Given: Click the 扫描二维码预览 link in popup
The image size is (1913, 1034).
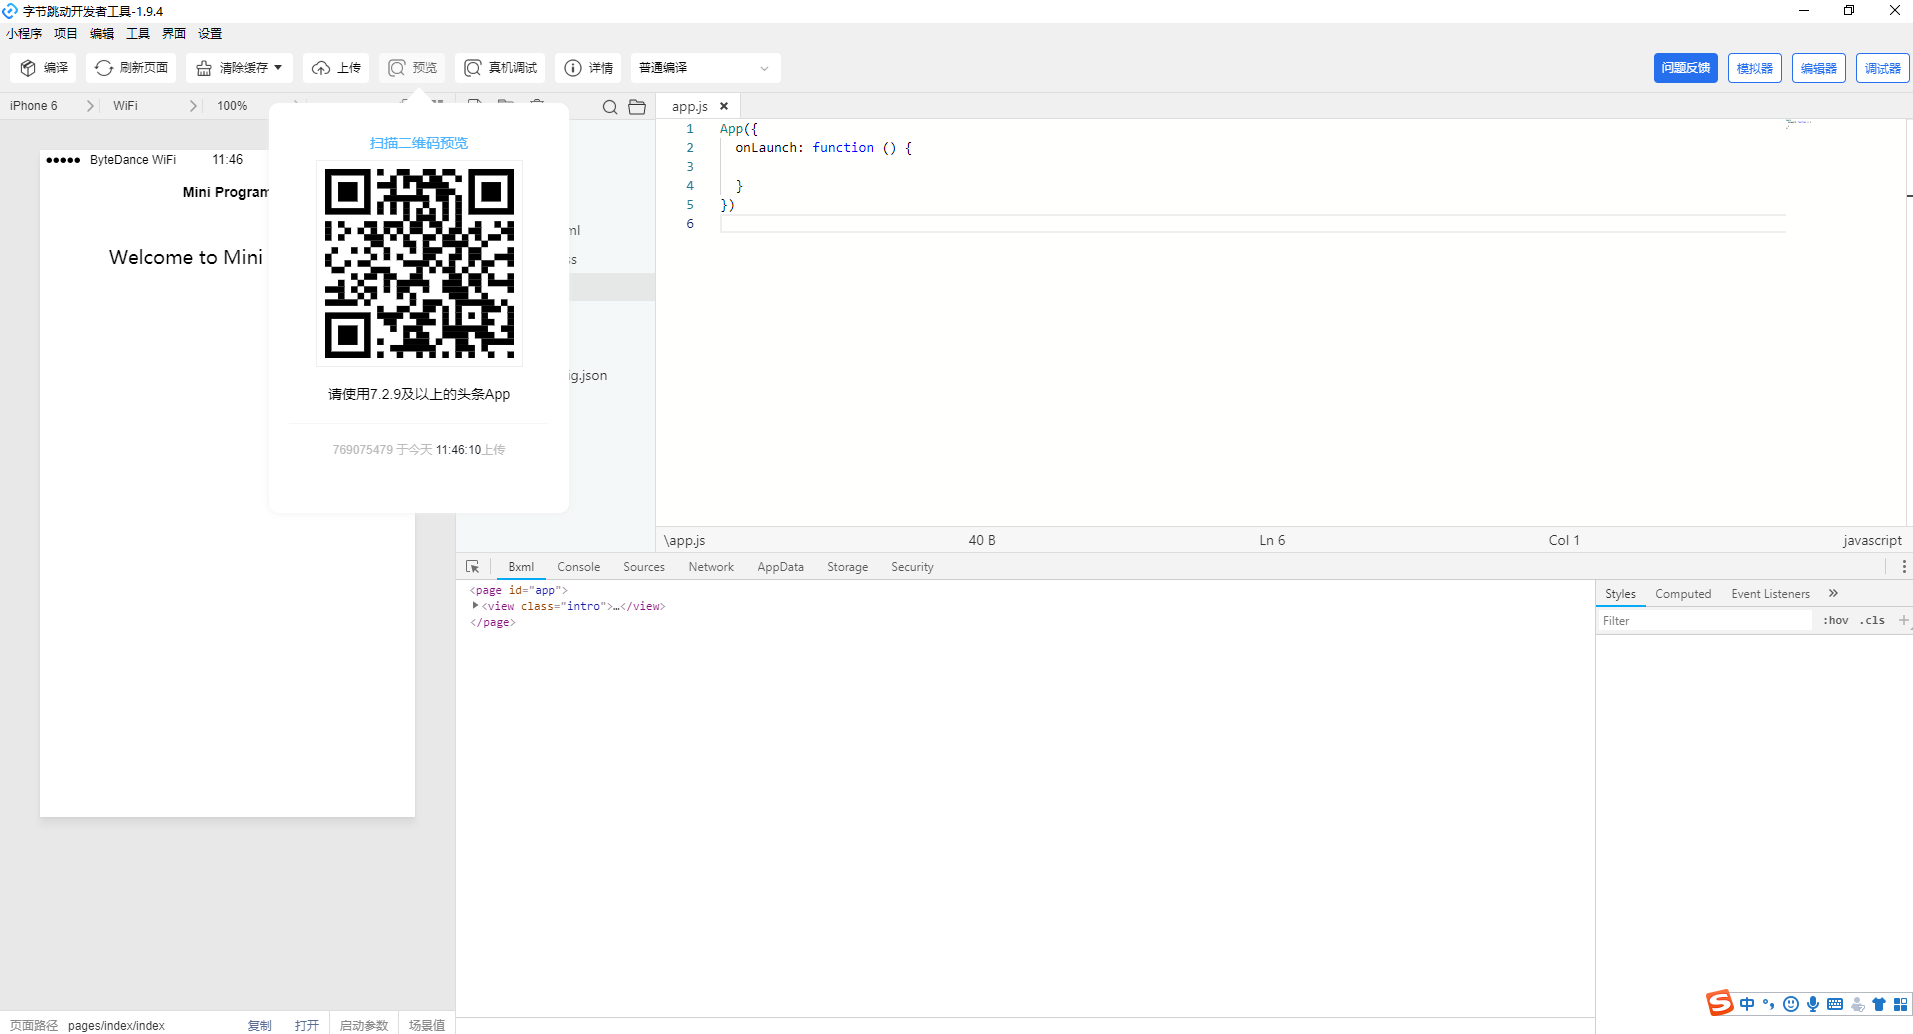Looking at the screenshot, I should (419, 143).
